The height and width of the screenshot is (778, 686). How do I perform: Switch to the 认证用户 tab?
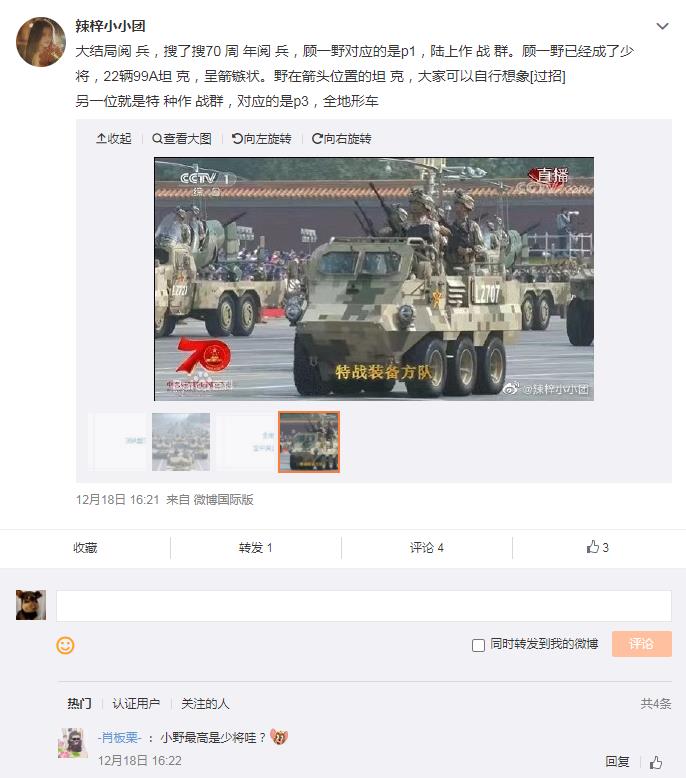tap(136, 704)
